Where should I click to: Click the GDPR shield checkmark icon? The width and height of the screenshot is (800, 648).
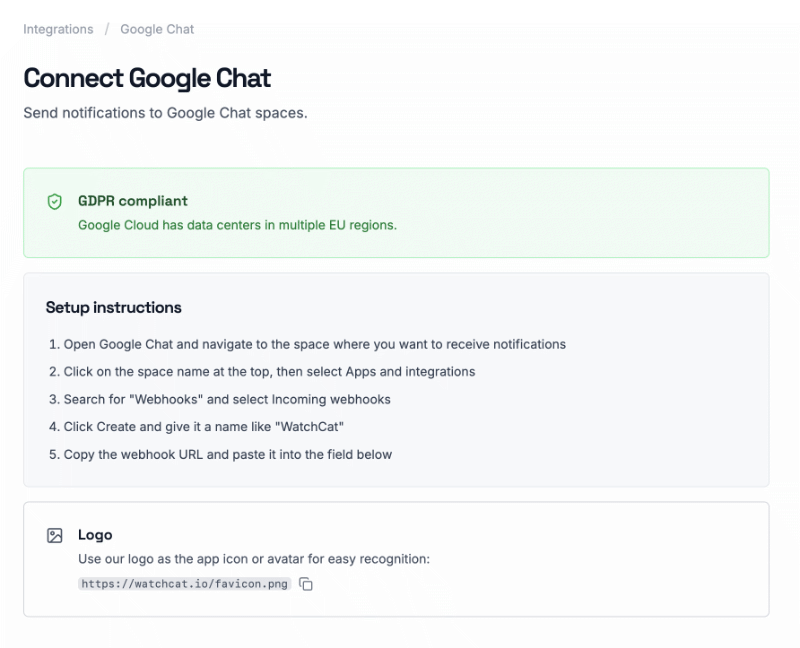point(55,202)
